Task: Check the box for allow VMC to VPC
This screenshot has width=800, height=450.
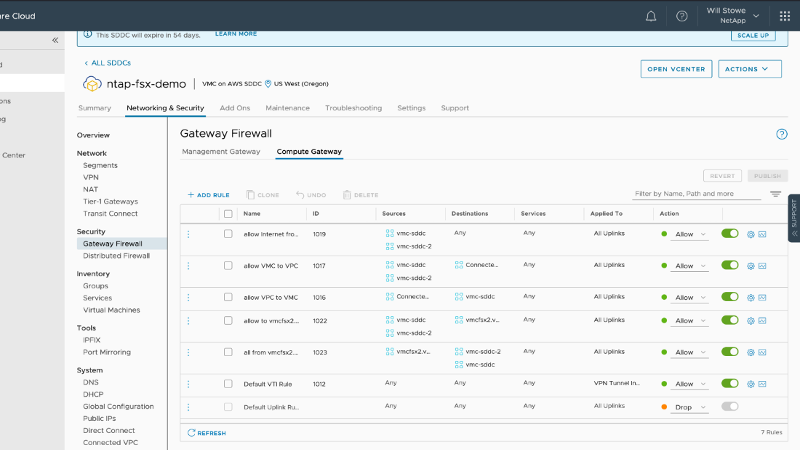Action: (228, 265)
